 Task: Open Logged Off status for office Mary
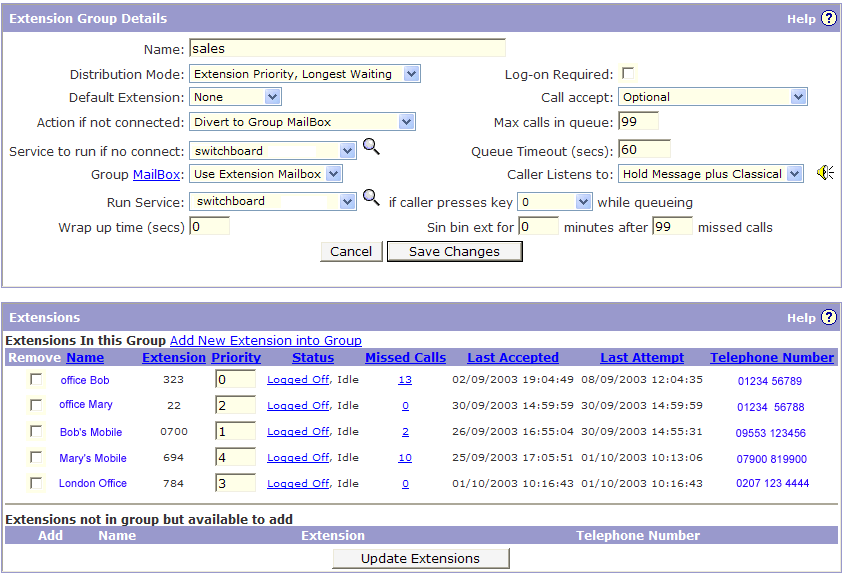[298, 406]
